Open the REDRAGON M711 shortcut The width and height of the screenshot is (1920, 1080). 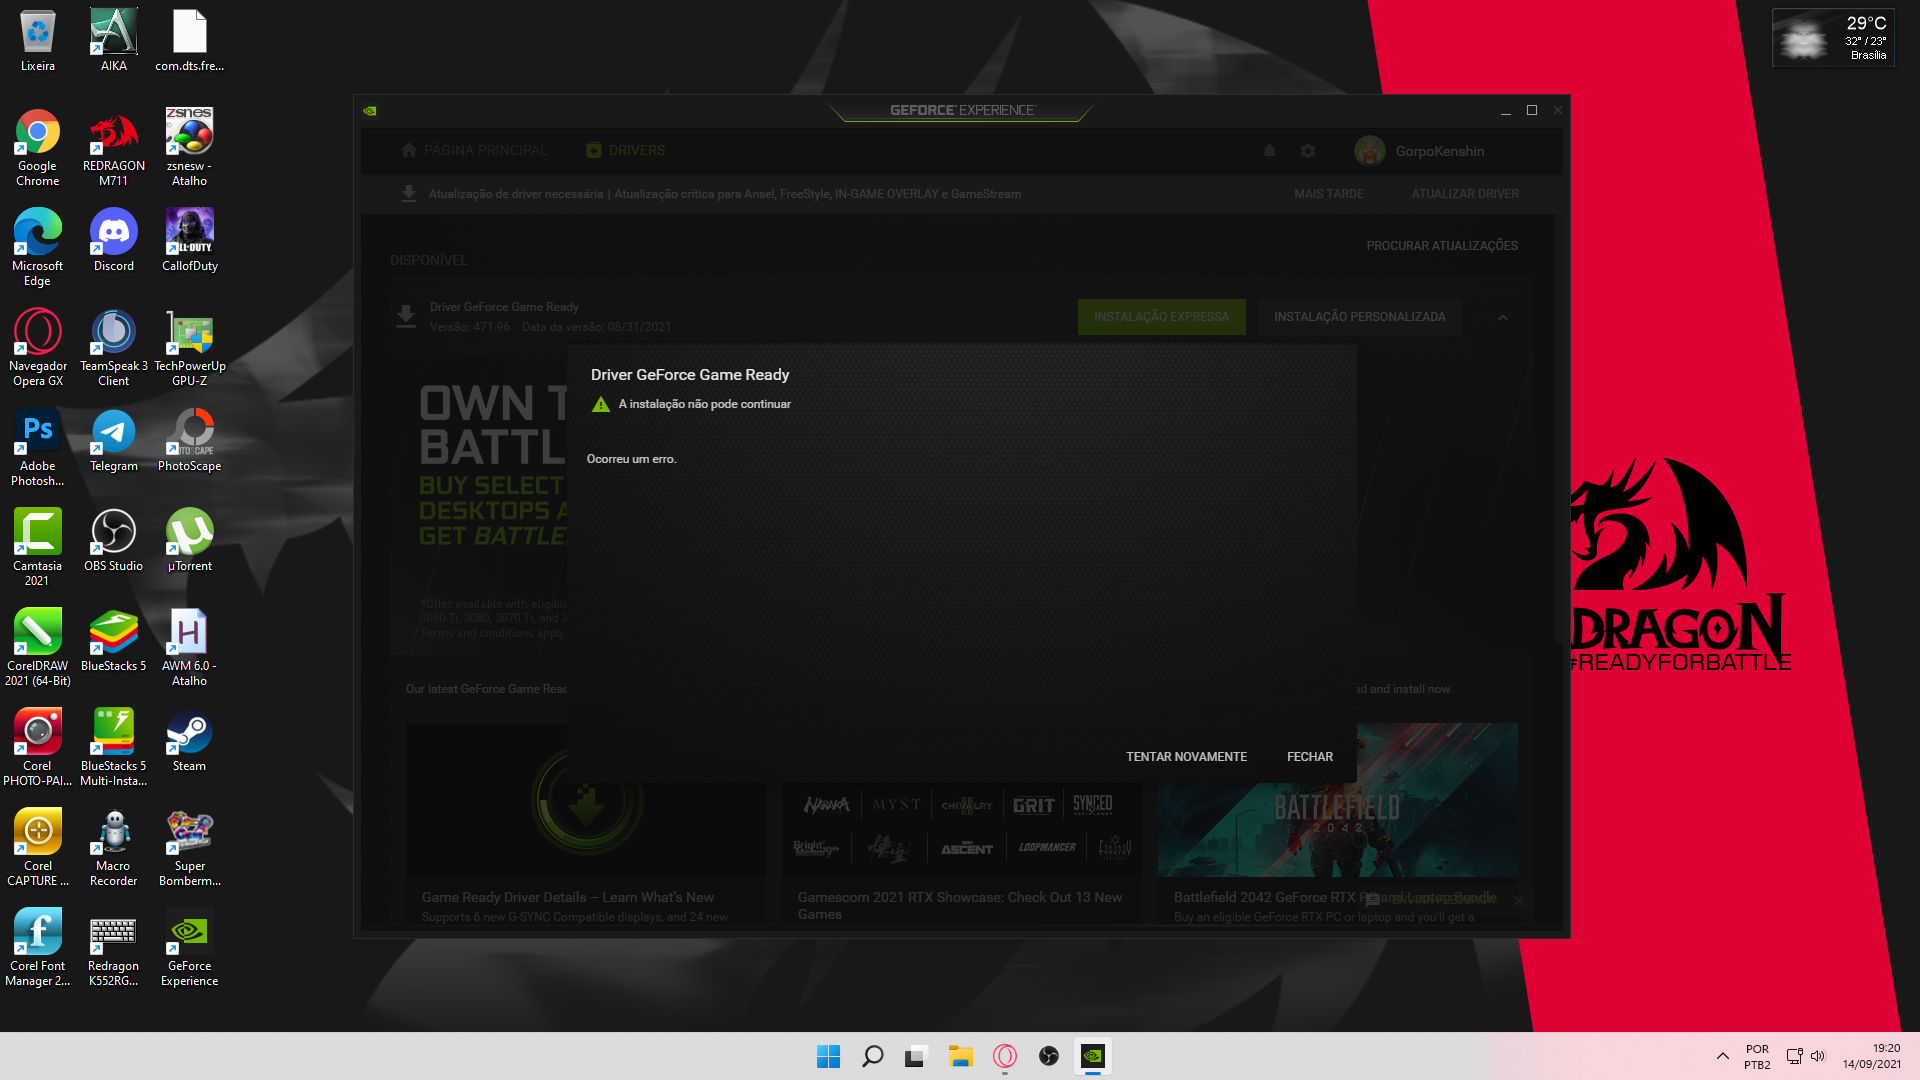click(113, 148)
